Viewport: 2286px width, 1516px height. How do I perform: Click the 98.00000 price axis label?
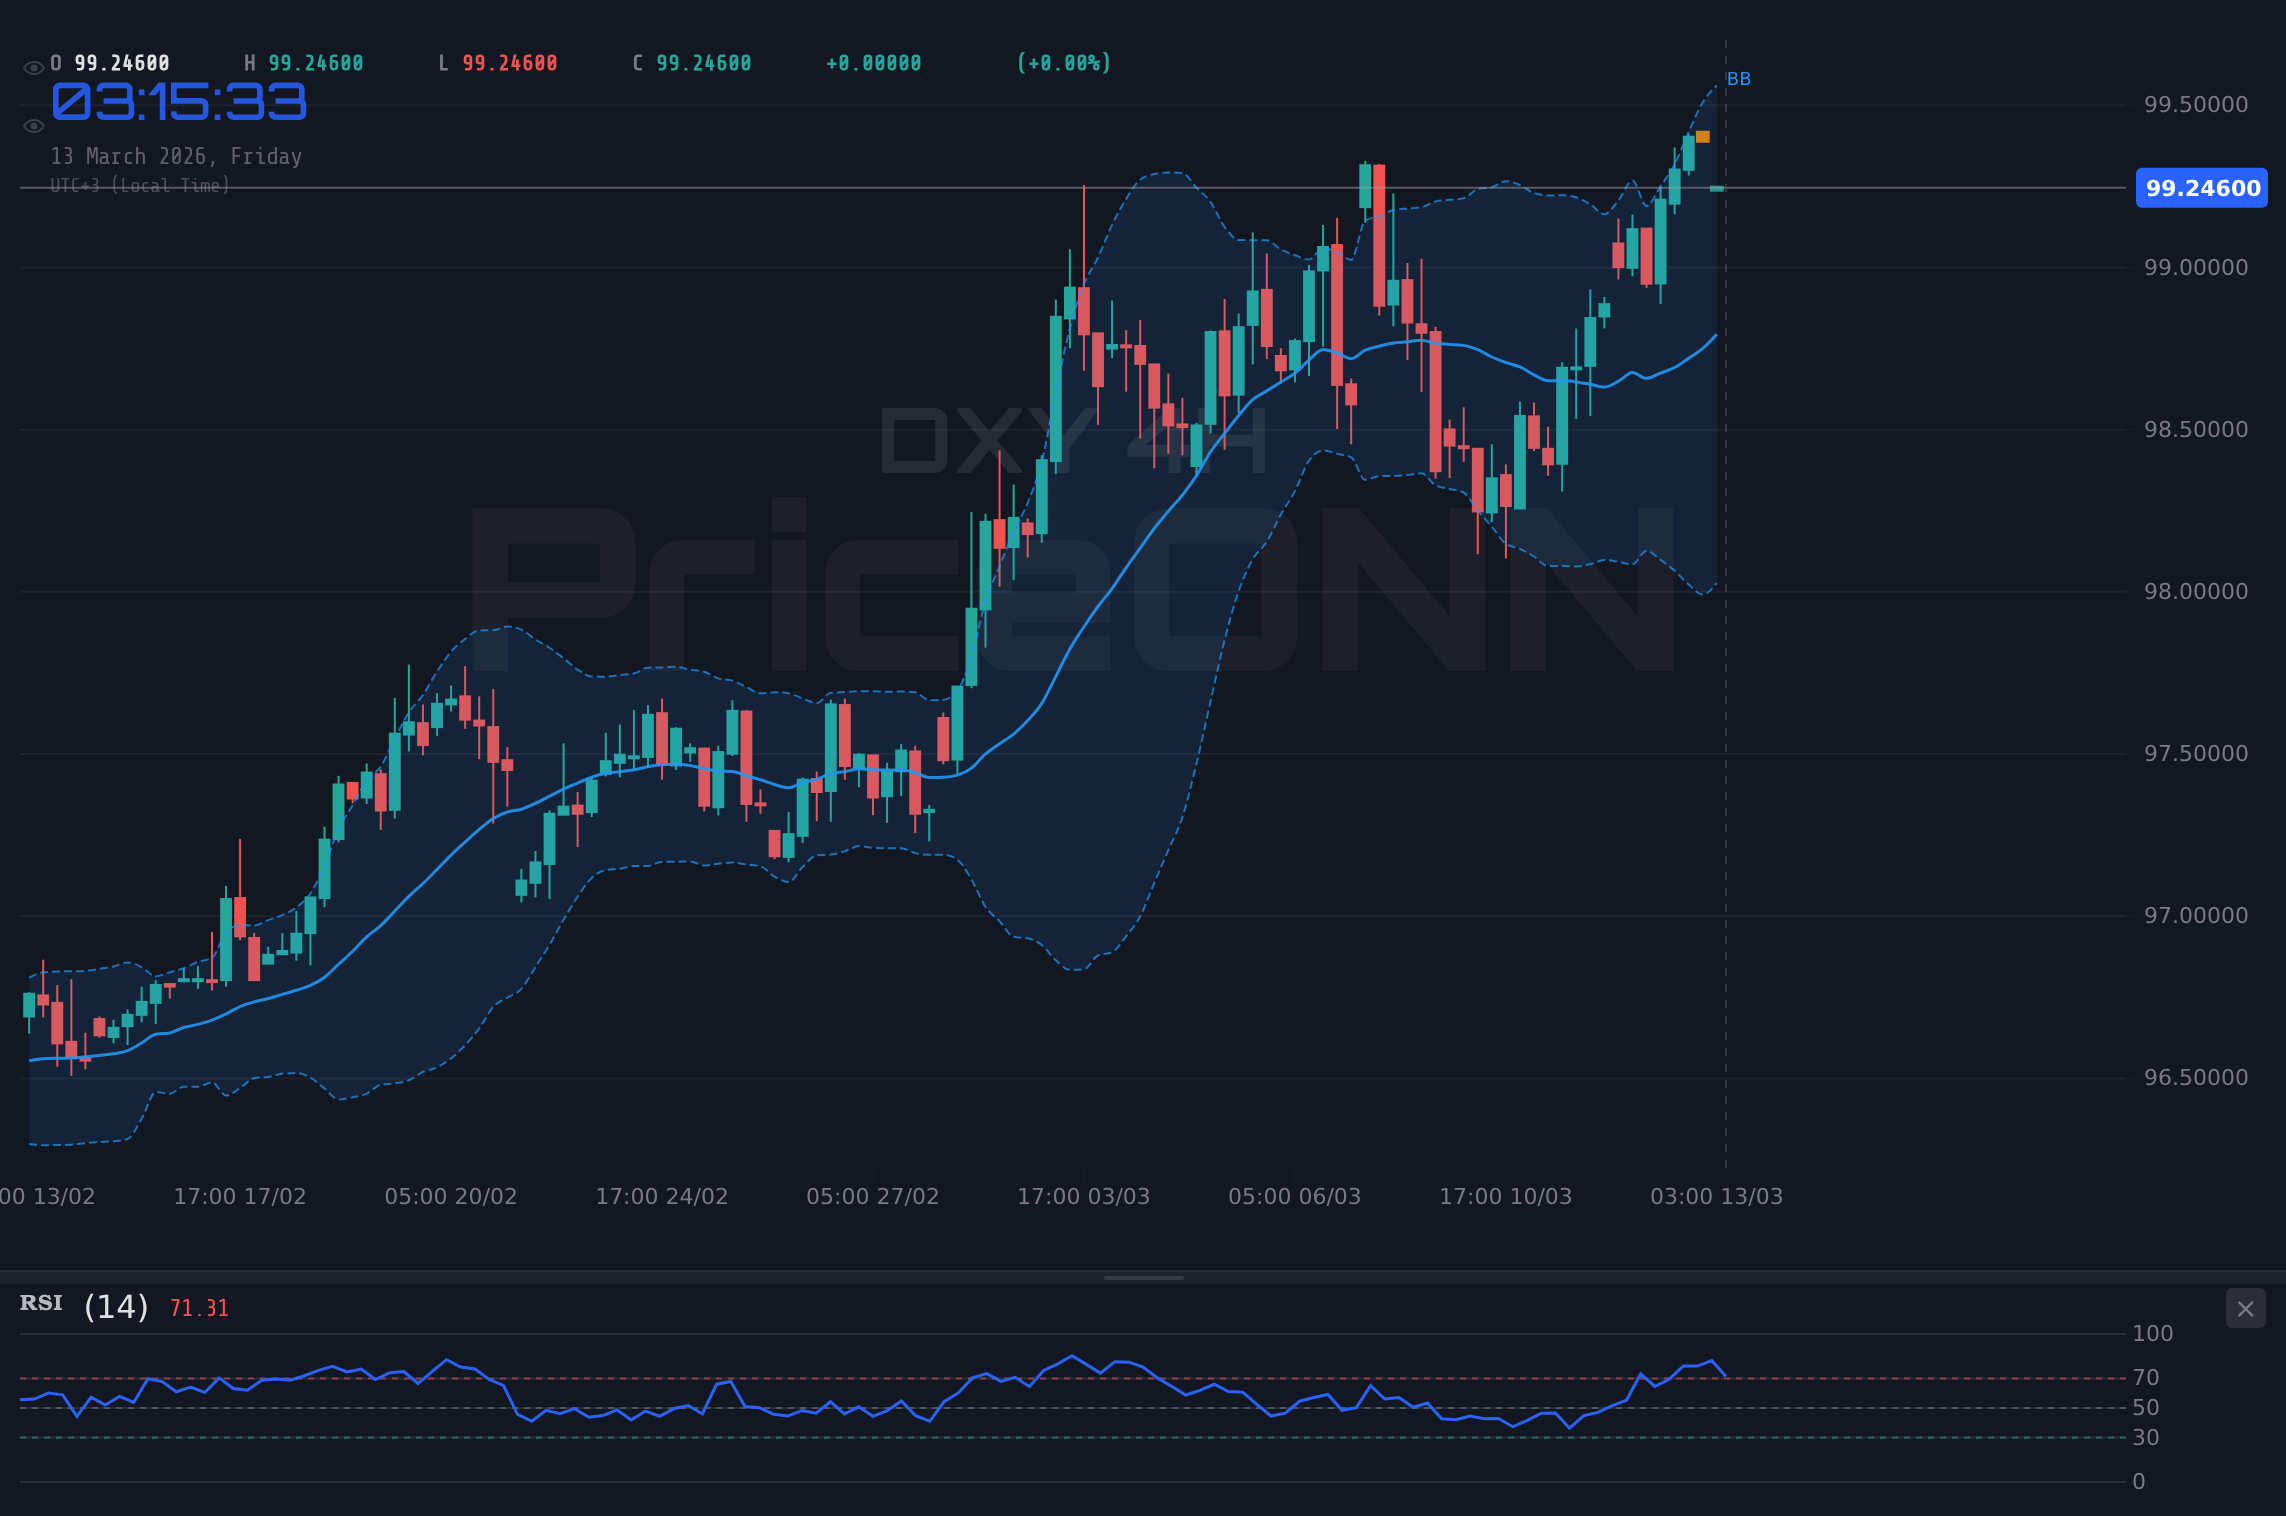point(2196,591)
